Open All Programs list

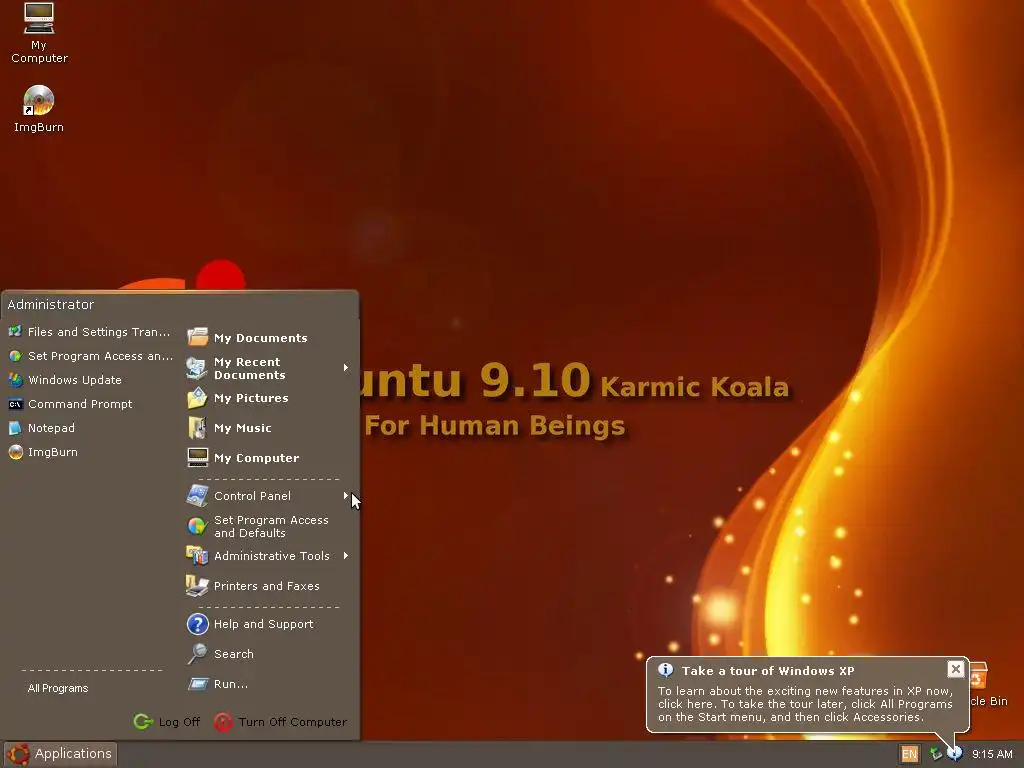click(x=58, y=688)
